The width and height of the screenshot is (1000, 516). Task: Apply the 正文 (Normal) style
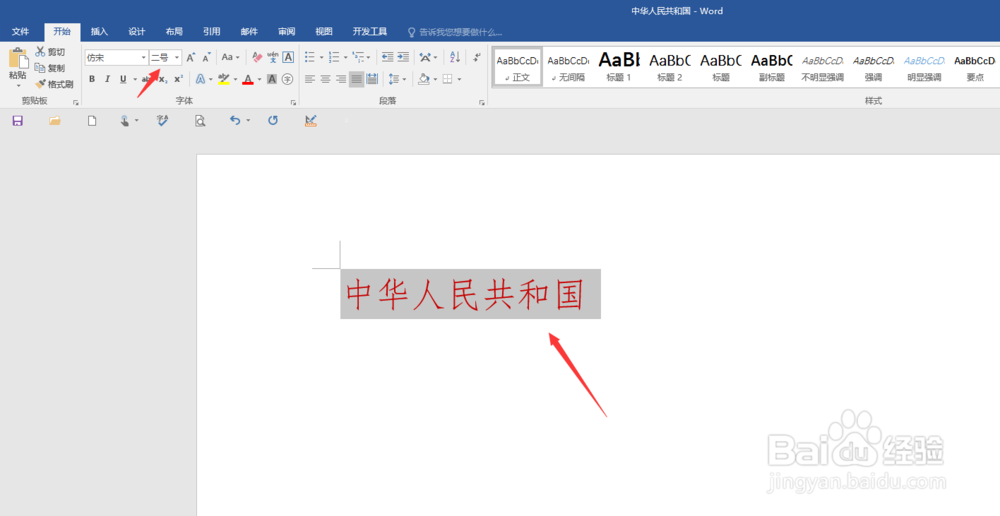point(517,68)
